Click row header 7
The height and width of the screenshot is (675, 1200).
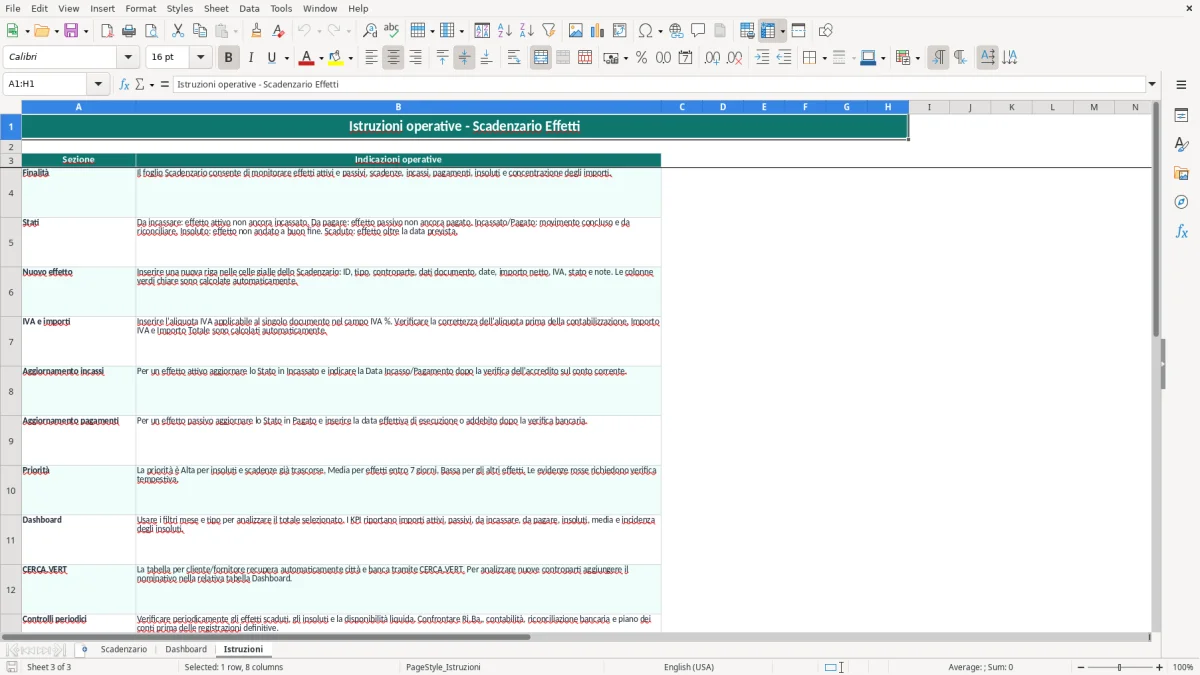pos(11,342)
